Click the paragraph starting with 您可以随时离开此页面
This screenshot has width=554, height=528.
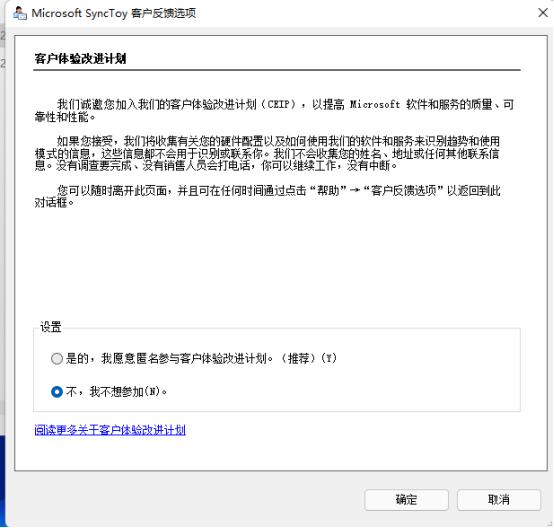(x=267, y=196)
